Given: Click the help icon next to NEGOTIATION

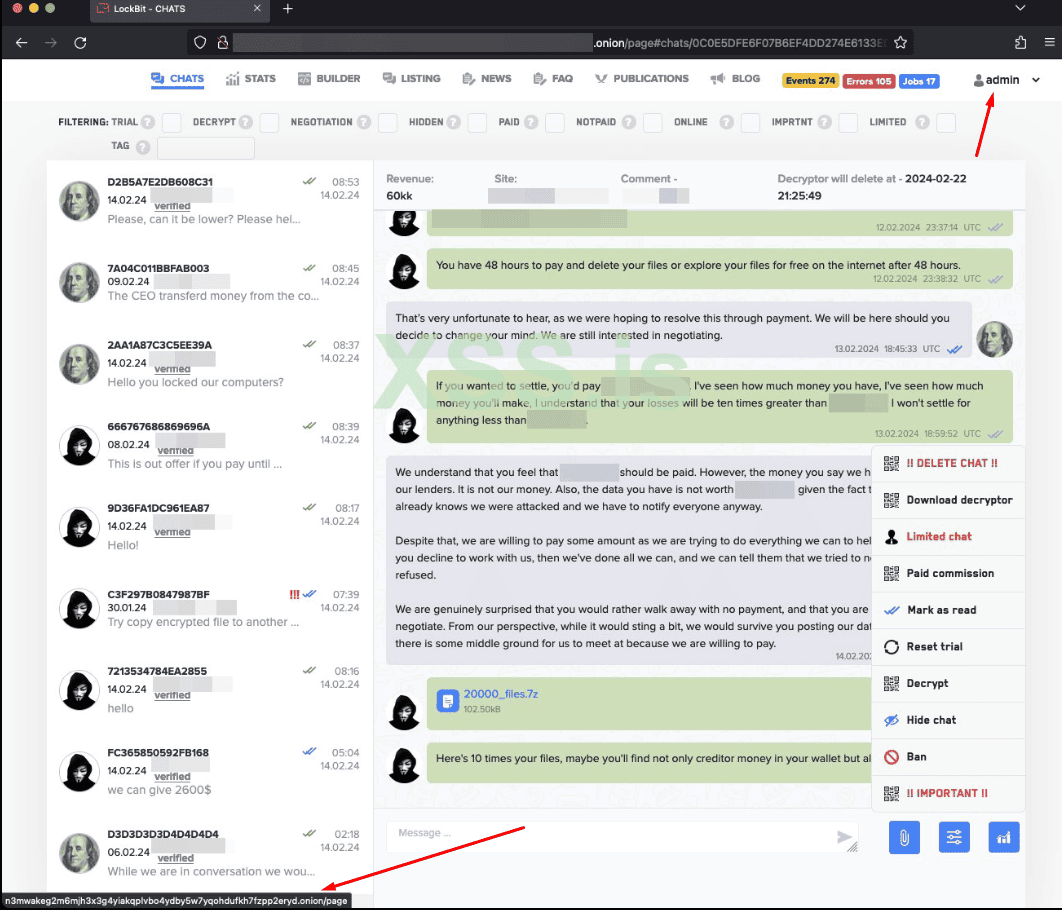Looking at the screenshot, I should click(x=364, y=122).
